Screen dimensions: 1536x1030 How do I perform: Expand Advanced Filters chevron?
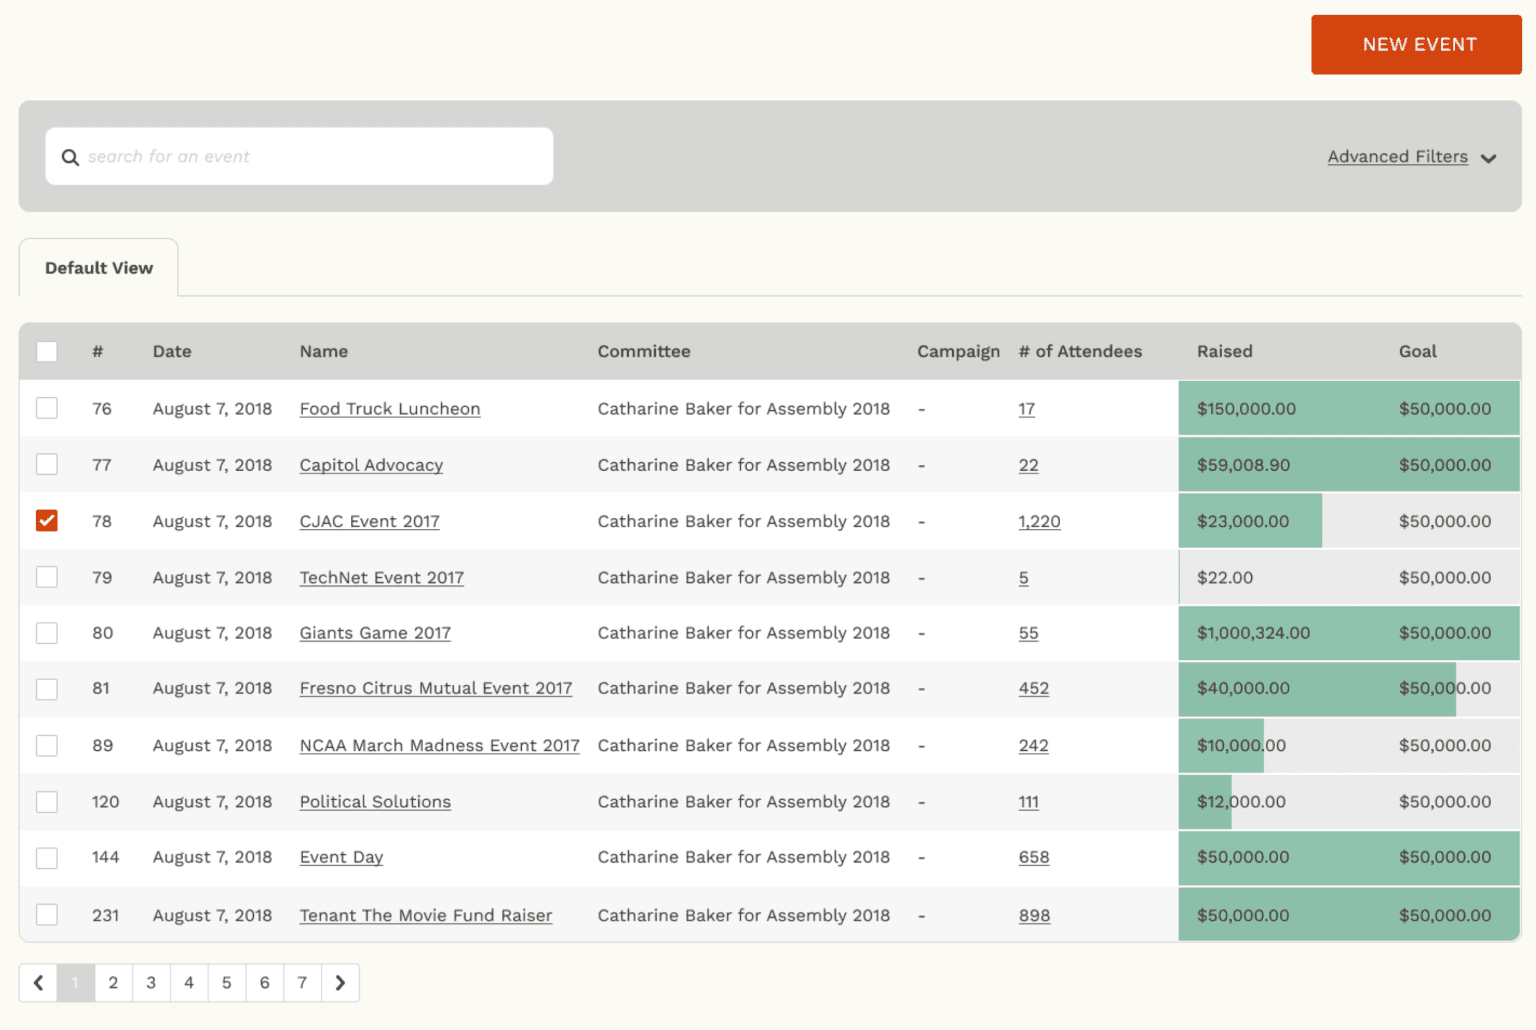(x=1488, y=159)
